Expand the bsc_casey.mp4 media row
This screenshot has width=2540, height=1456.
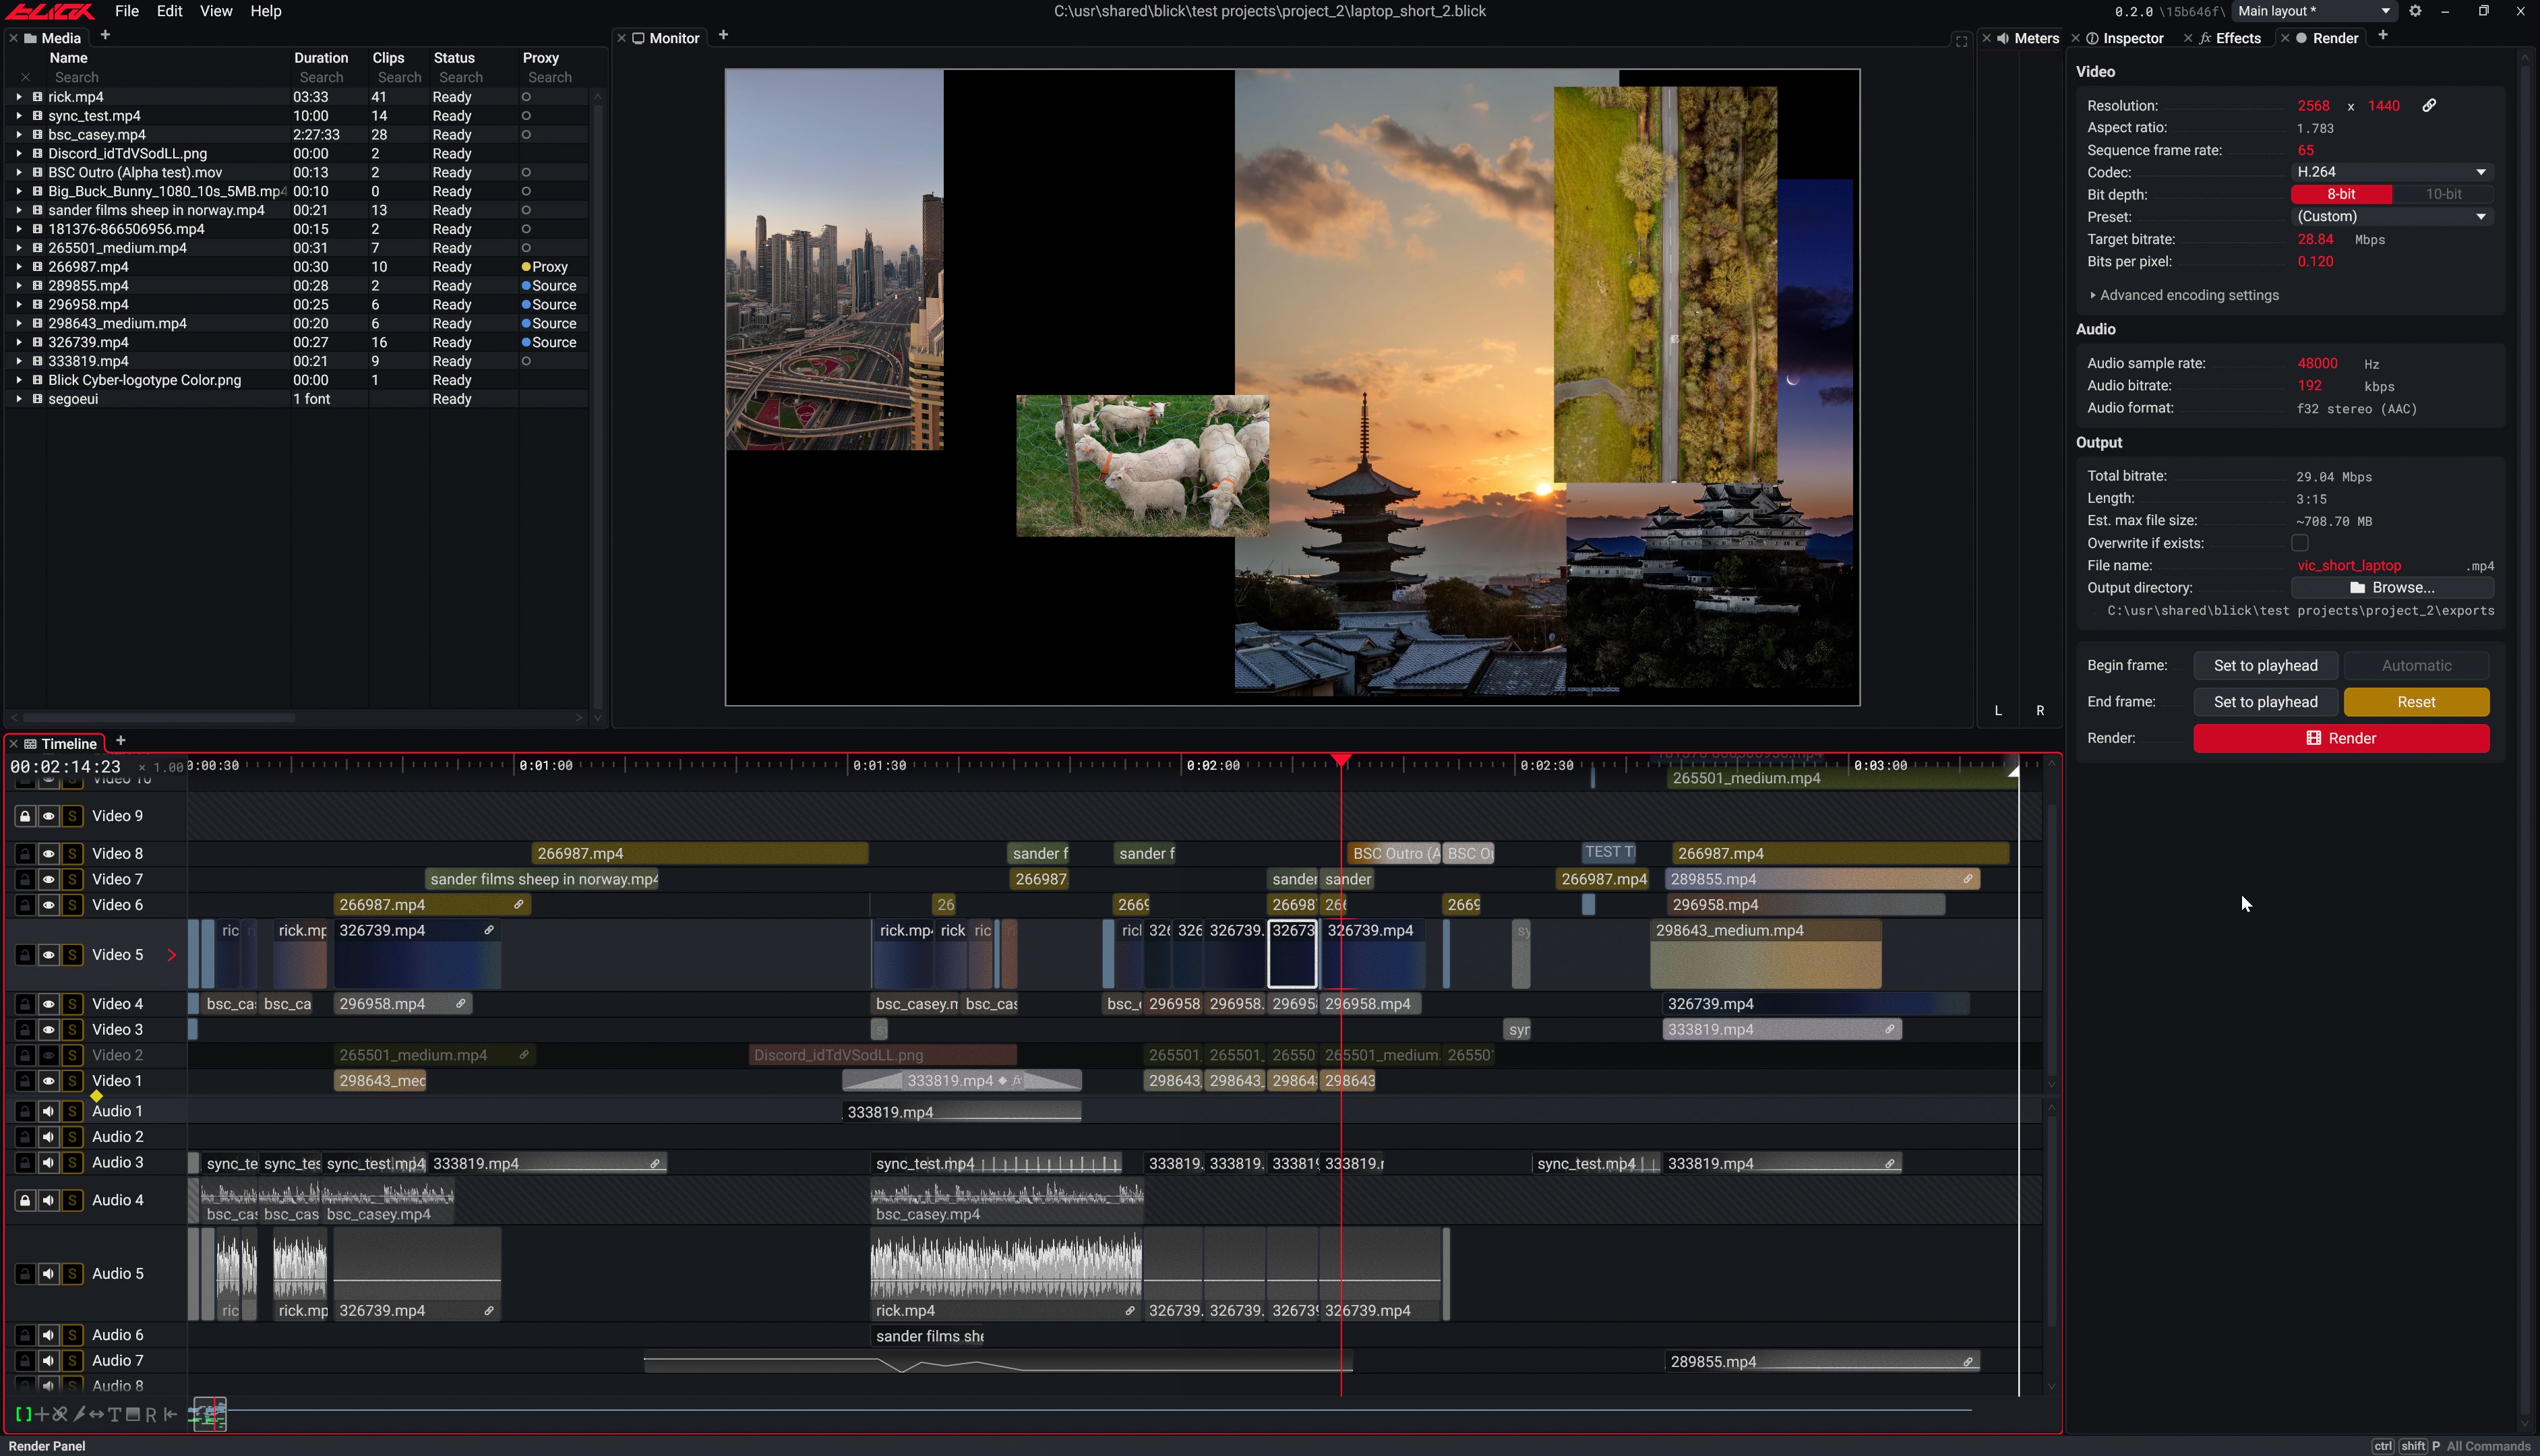[19, 135]
